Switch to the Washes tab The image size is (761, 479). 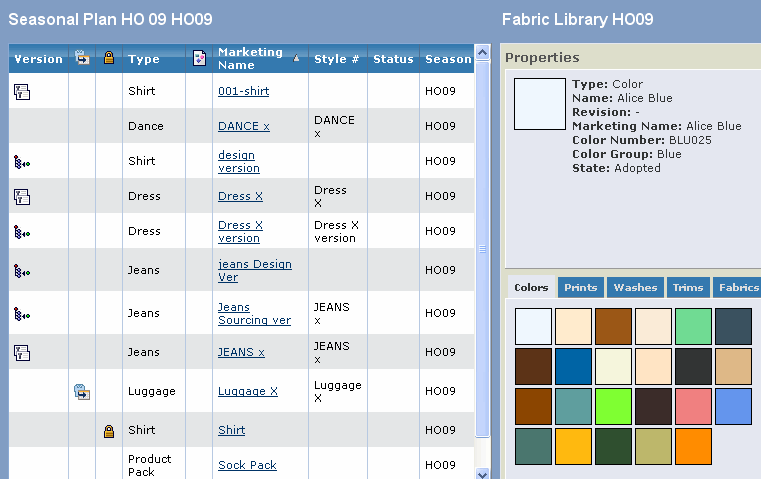click(x=635, y=287)
